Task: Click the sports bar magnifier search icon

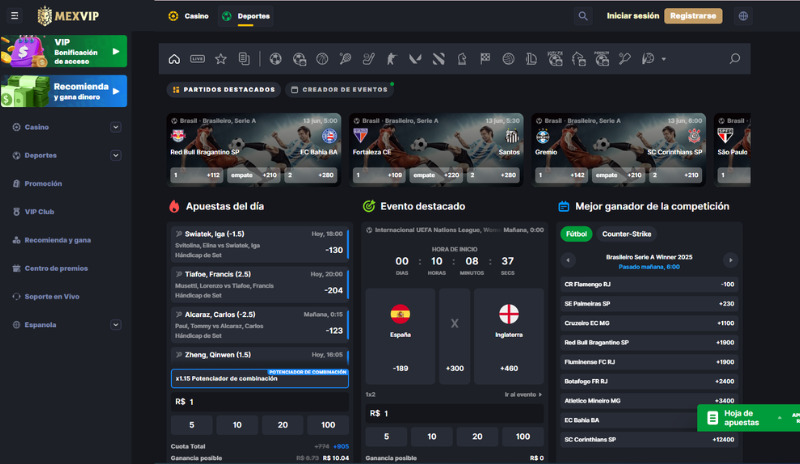Action: tap(735, 59)
